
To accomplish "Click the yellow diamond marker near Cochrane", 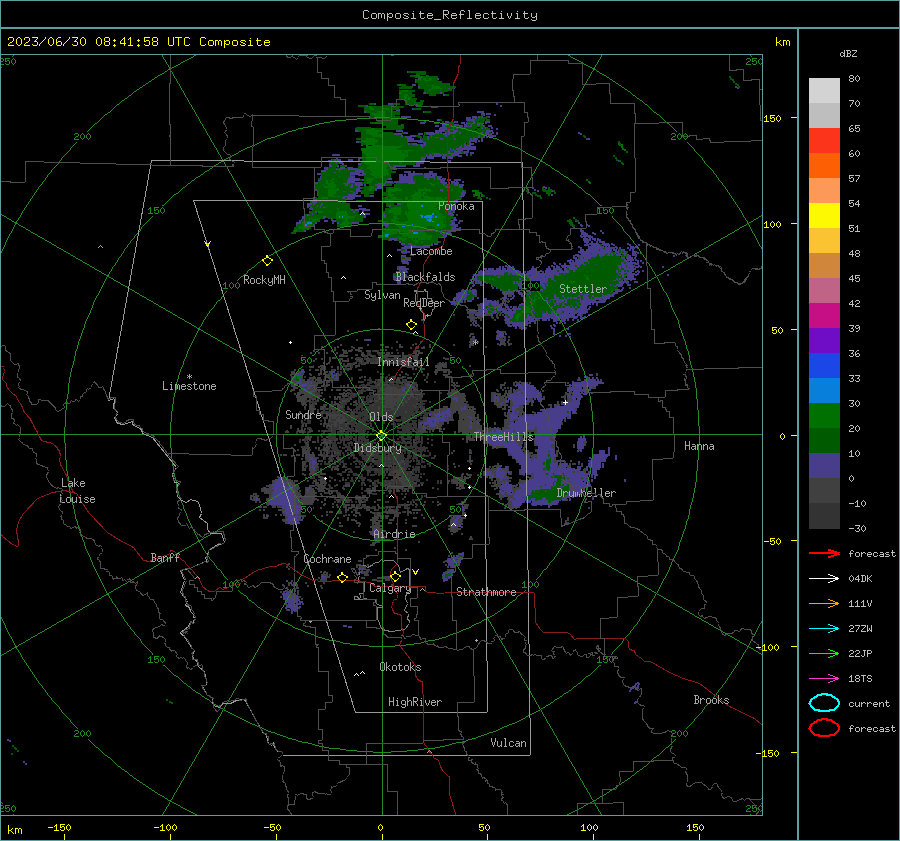I will (342, 578).
